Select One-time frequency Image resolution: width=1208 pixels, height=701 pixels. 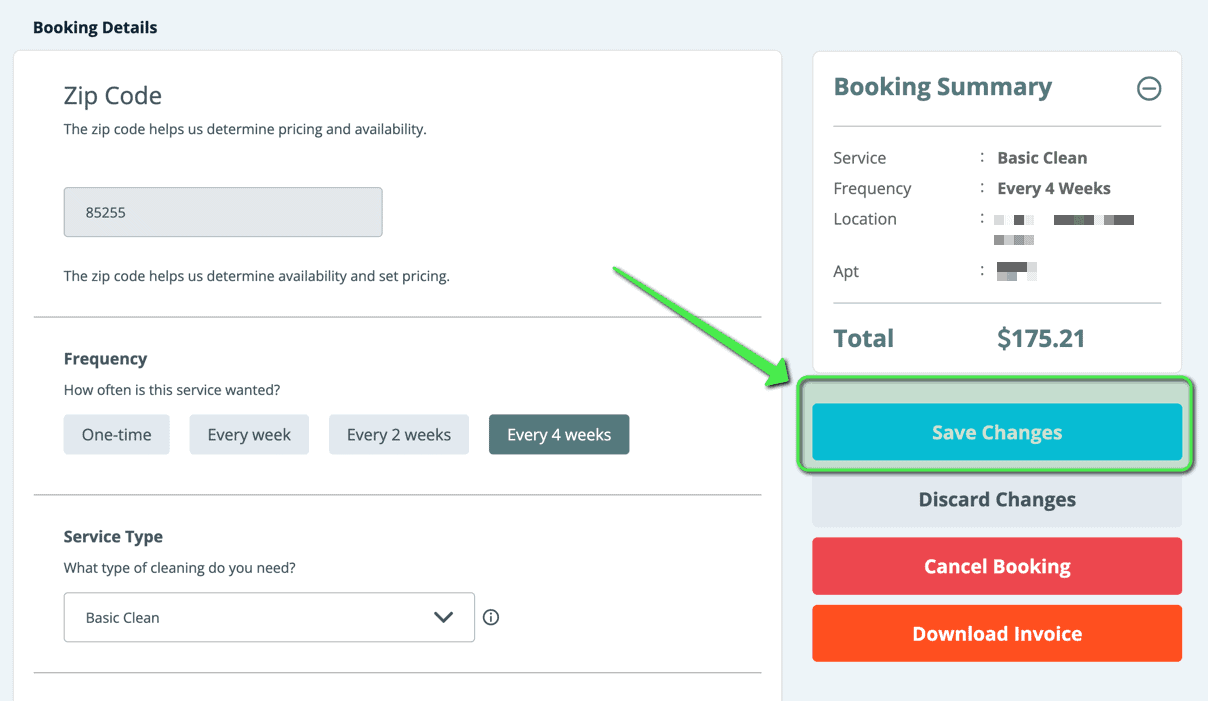117,434
